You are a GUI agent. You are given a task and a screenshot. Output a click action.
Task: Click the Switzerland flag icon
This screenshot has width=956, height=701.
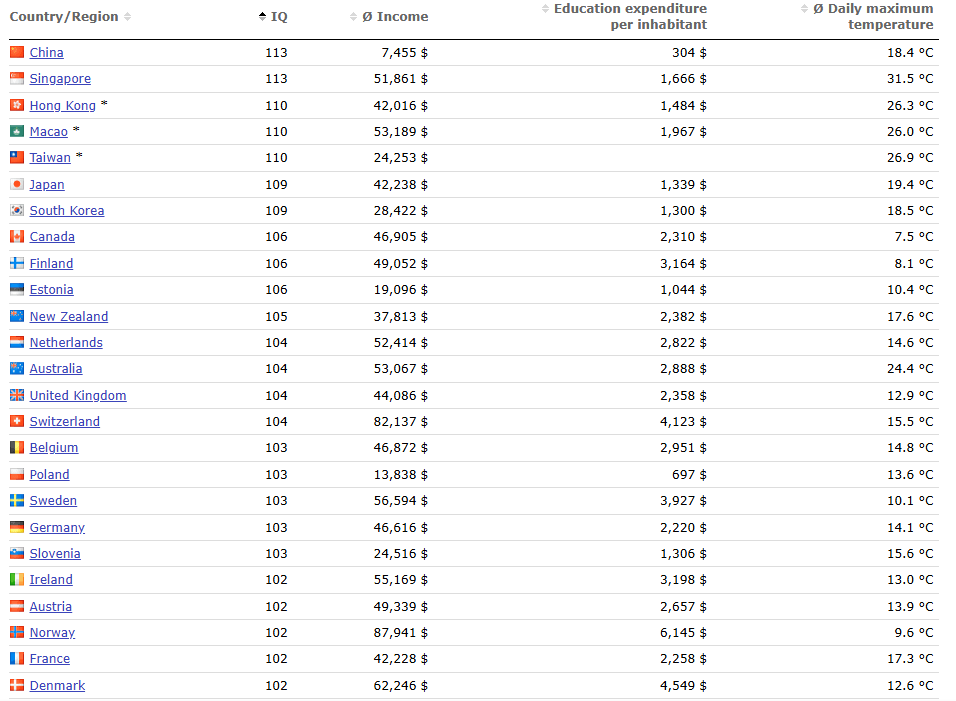[x=16, y=422]
